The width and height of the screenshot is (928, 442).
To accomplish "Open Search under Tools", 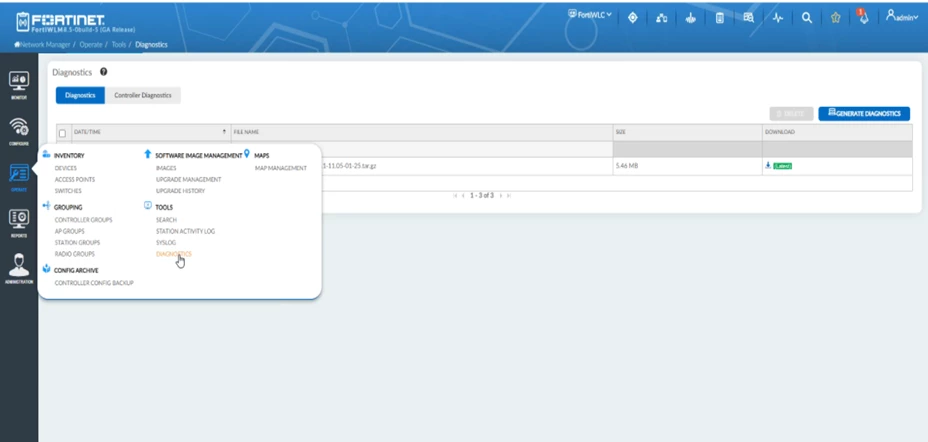I will [x=166, y=220].
